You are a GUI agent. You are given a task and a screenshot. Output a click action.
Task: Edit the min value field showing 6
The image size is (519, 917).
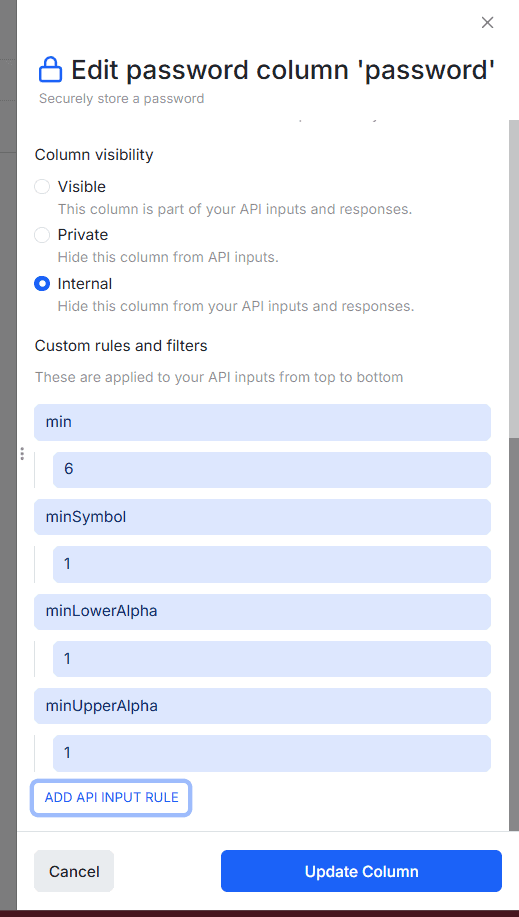point(271,470)
